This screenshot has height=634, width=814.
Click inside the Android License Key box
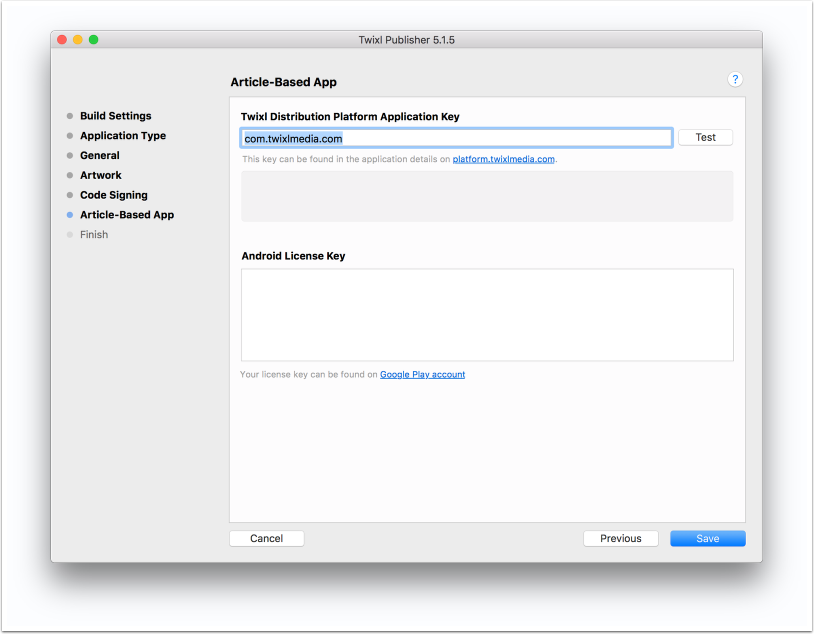point(487,315)
